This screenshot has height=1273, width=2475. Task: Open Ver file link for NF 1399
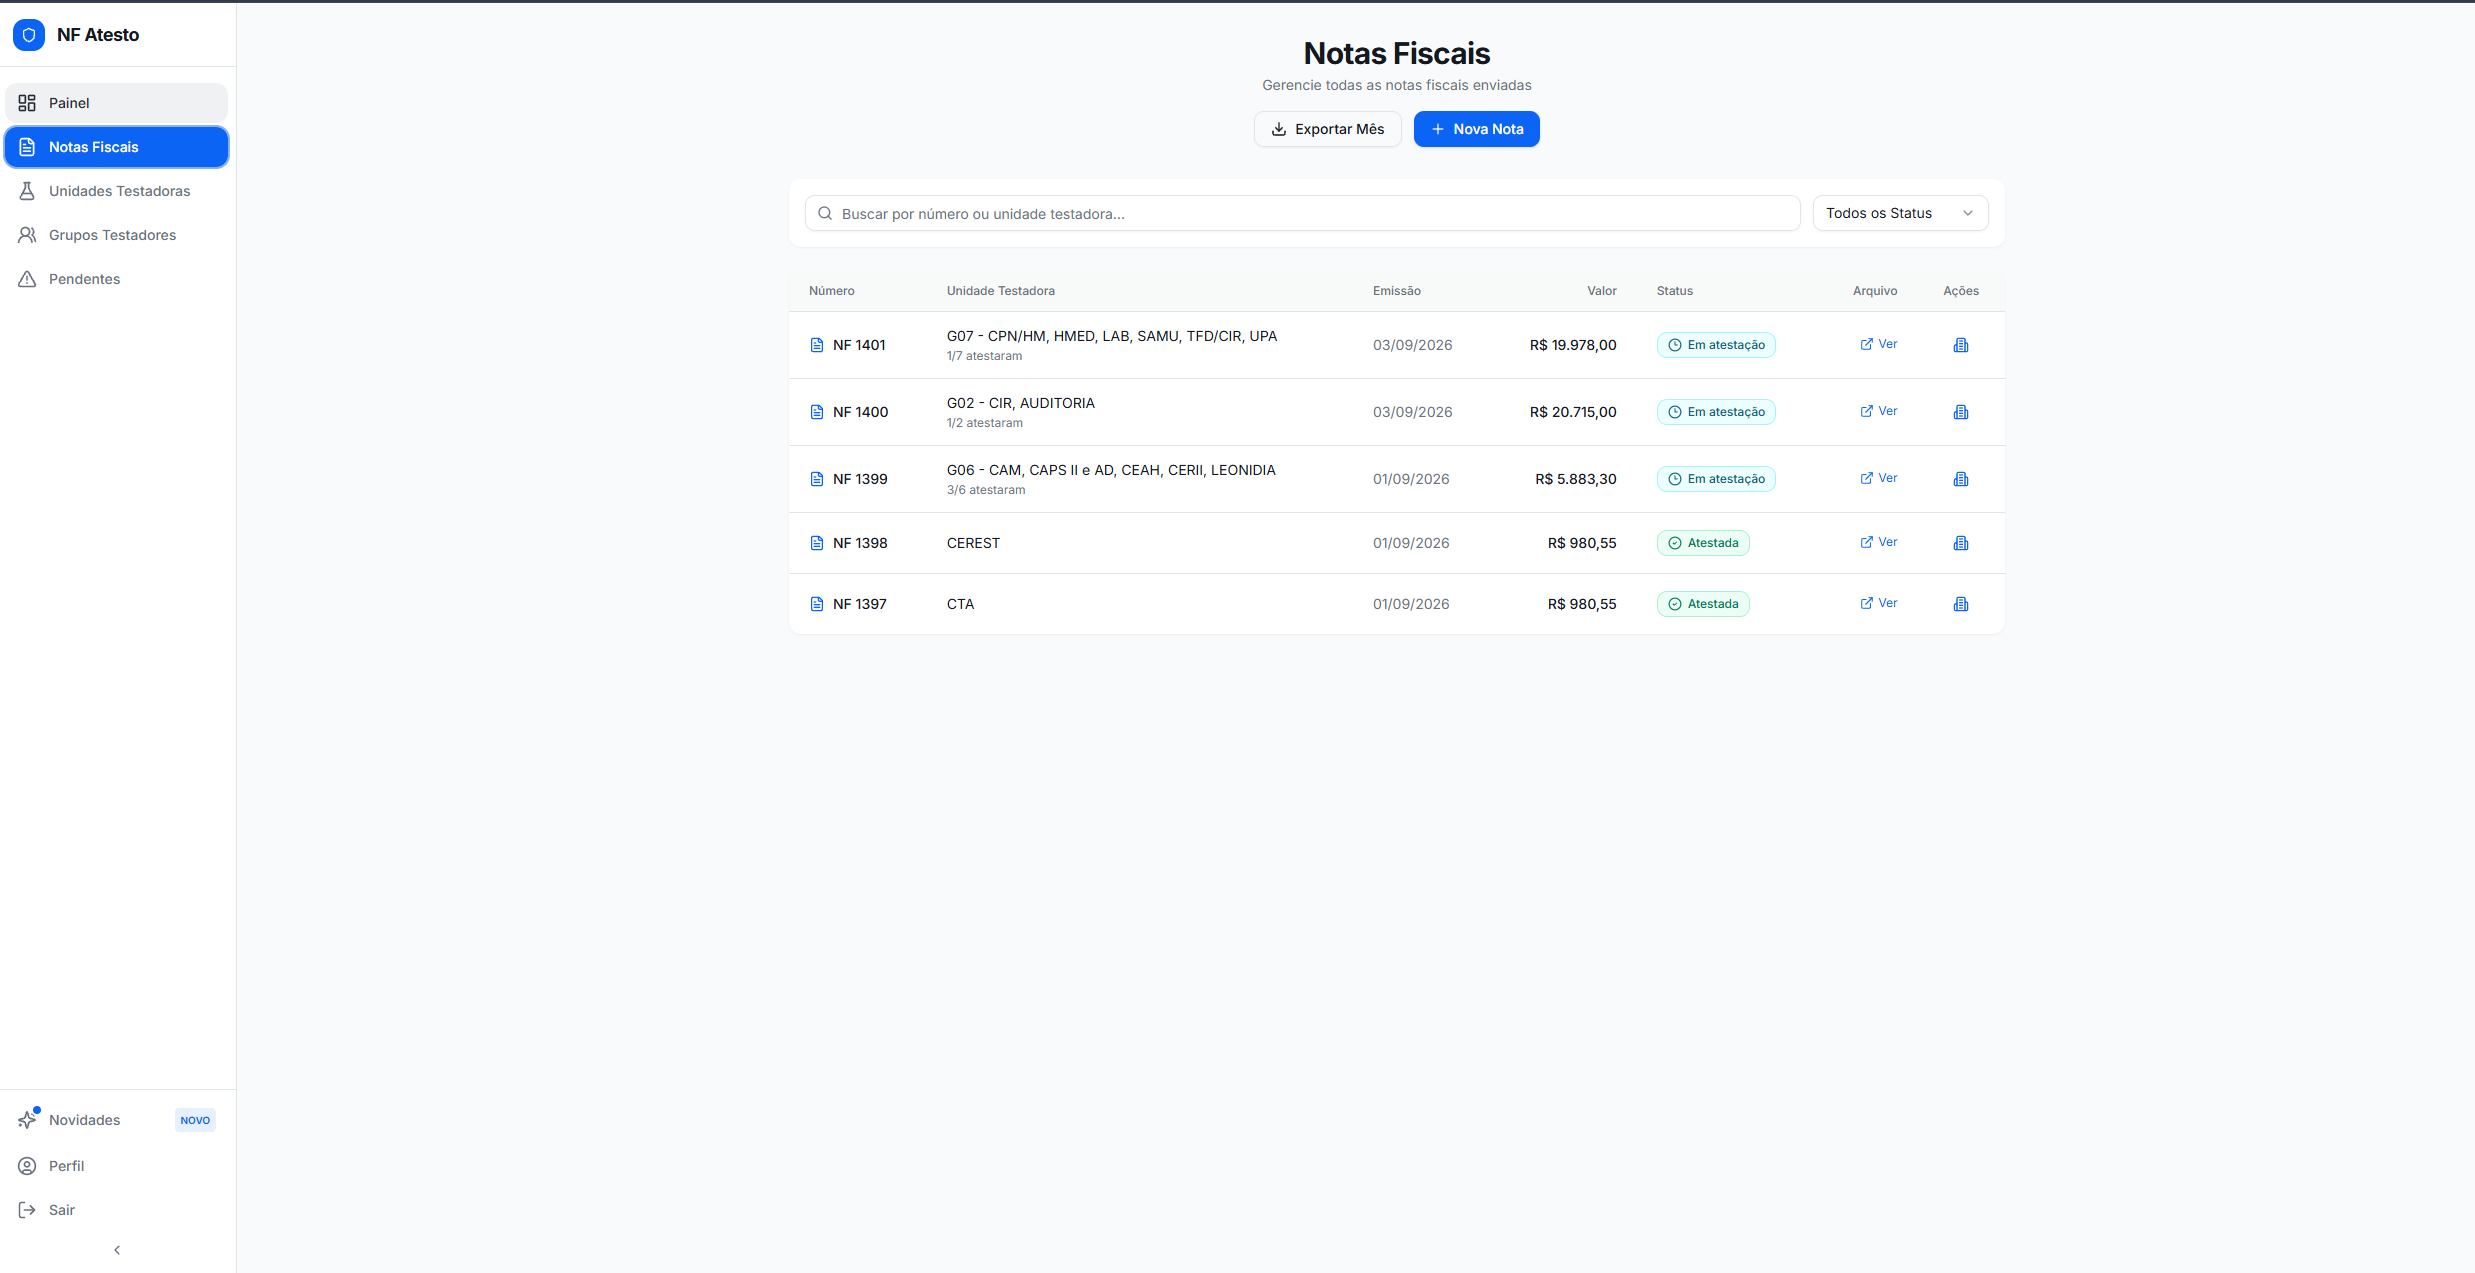point(1878,478)
